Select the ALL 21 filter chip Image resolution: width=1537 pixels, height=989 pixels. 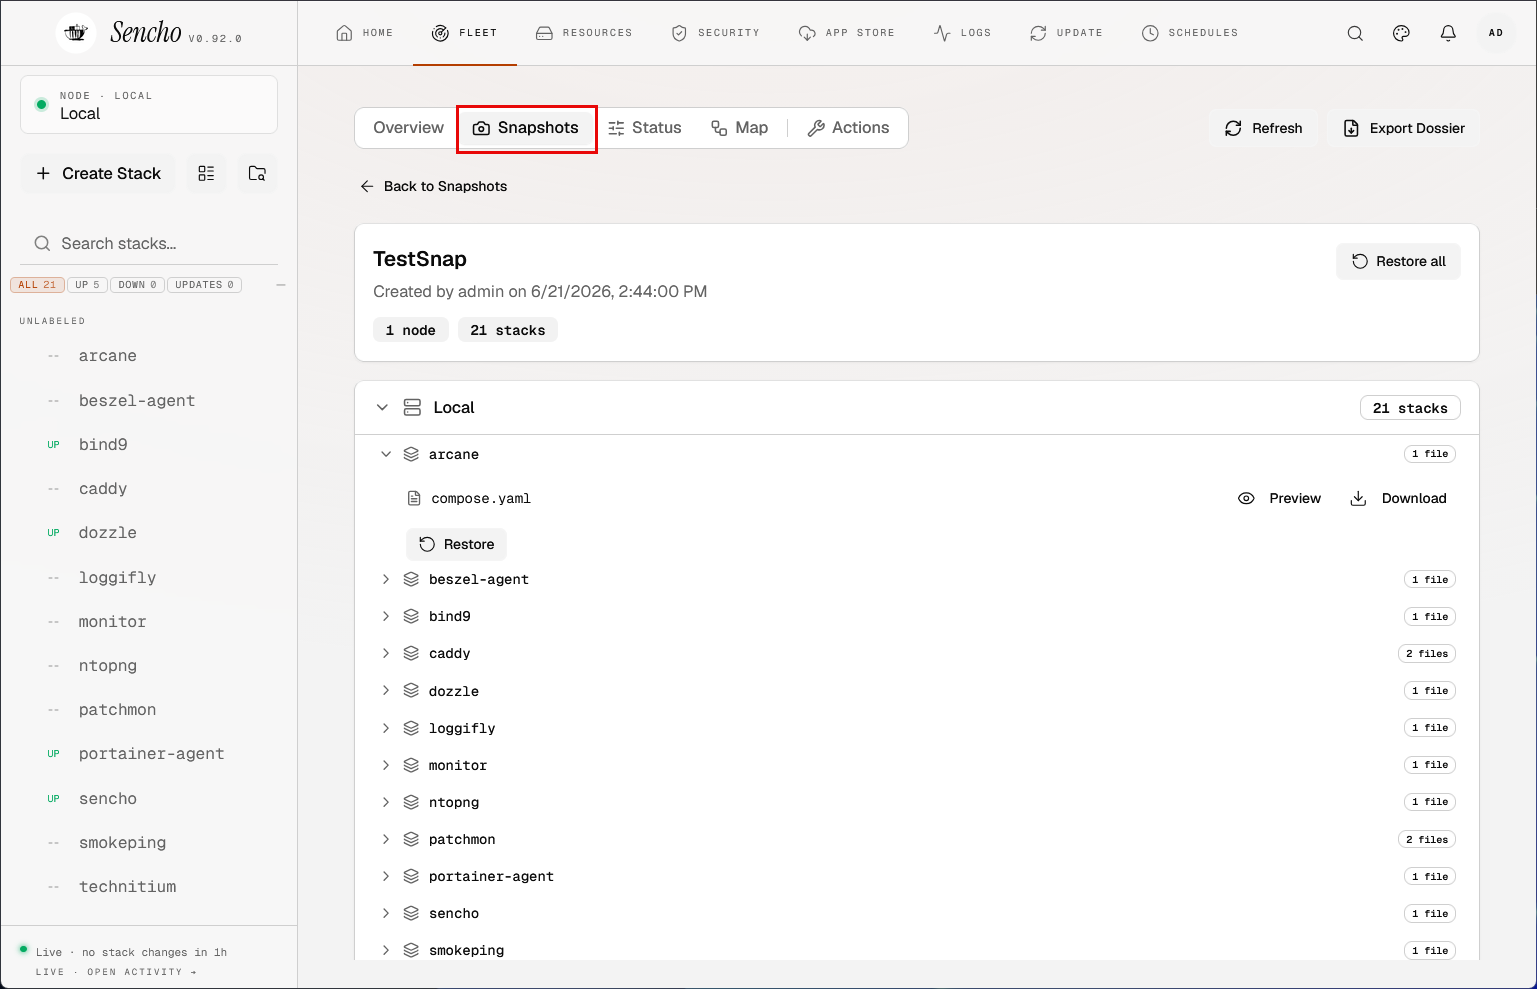(x=37, y=285)
